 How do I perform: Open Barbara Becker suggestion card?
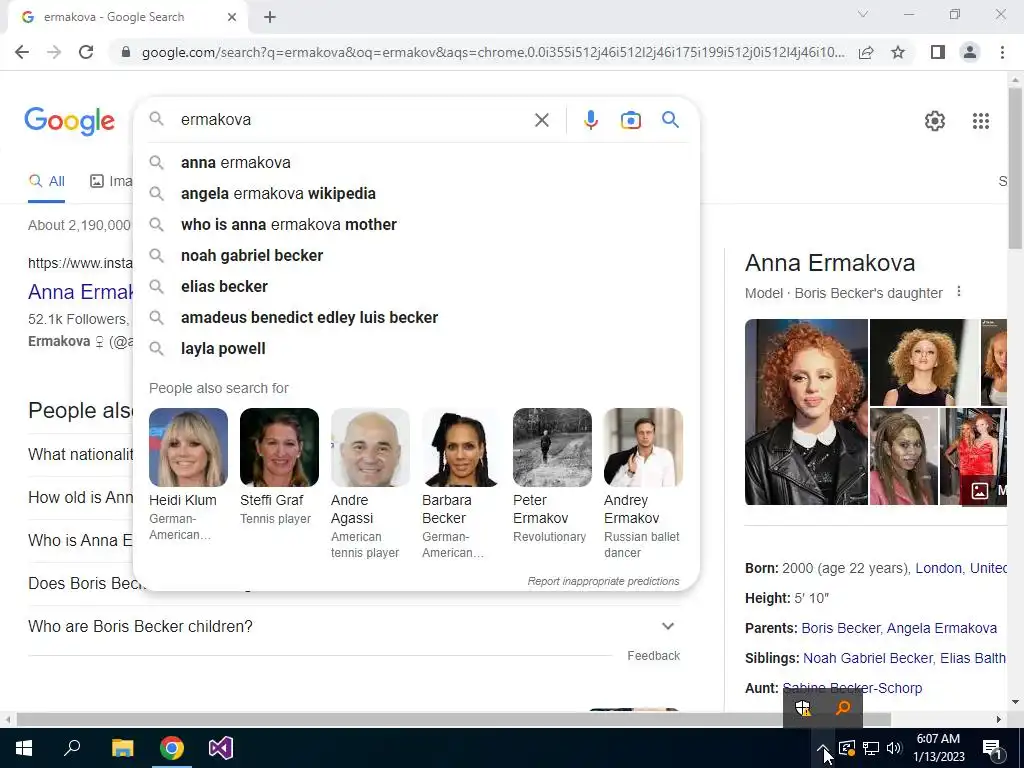pyautogui.click(x=461, y=484)
